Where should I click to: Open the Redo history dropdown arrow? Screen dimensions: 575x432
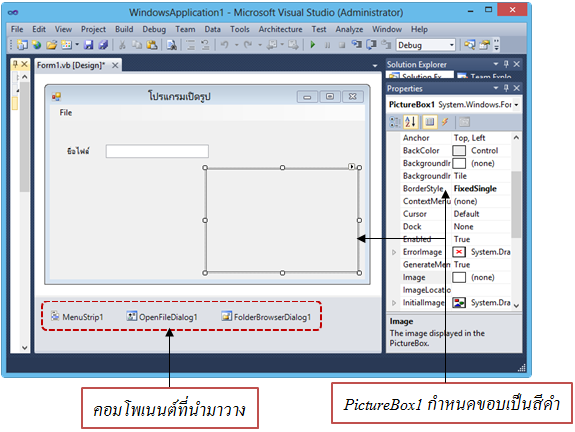[260, 45]
